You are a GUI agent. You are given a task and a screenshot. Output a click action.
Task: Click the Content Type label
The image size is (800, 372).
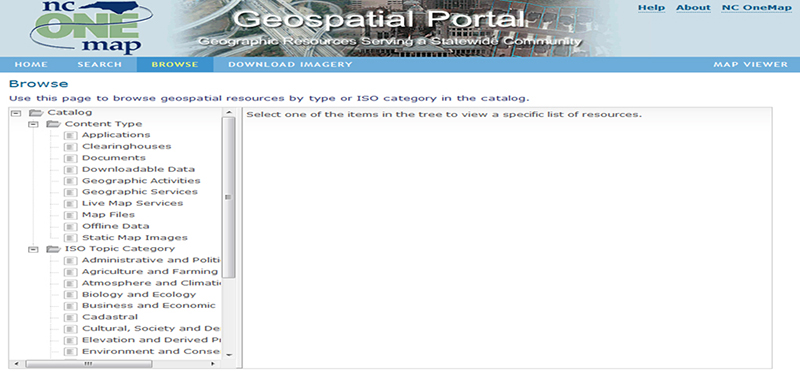click(104, 124)
